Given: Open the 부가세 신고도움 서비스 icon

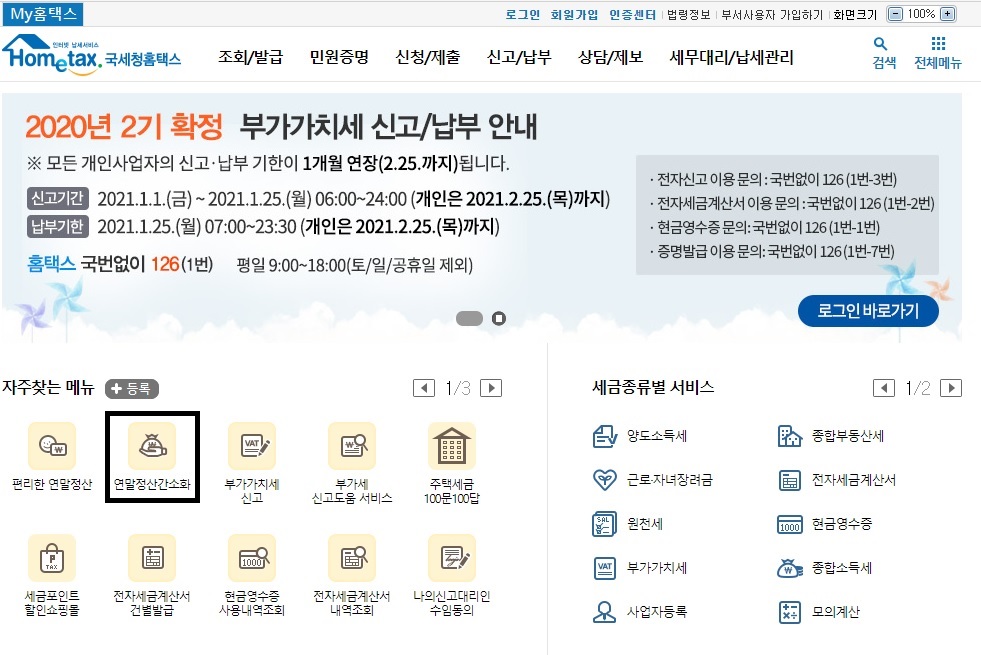Looking at the screenshot, I should (352, 445).
